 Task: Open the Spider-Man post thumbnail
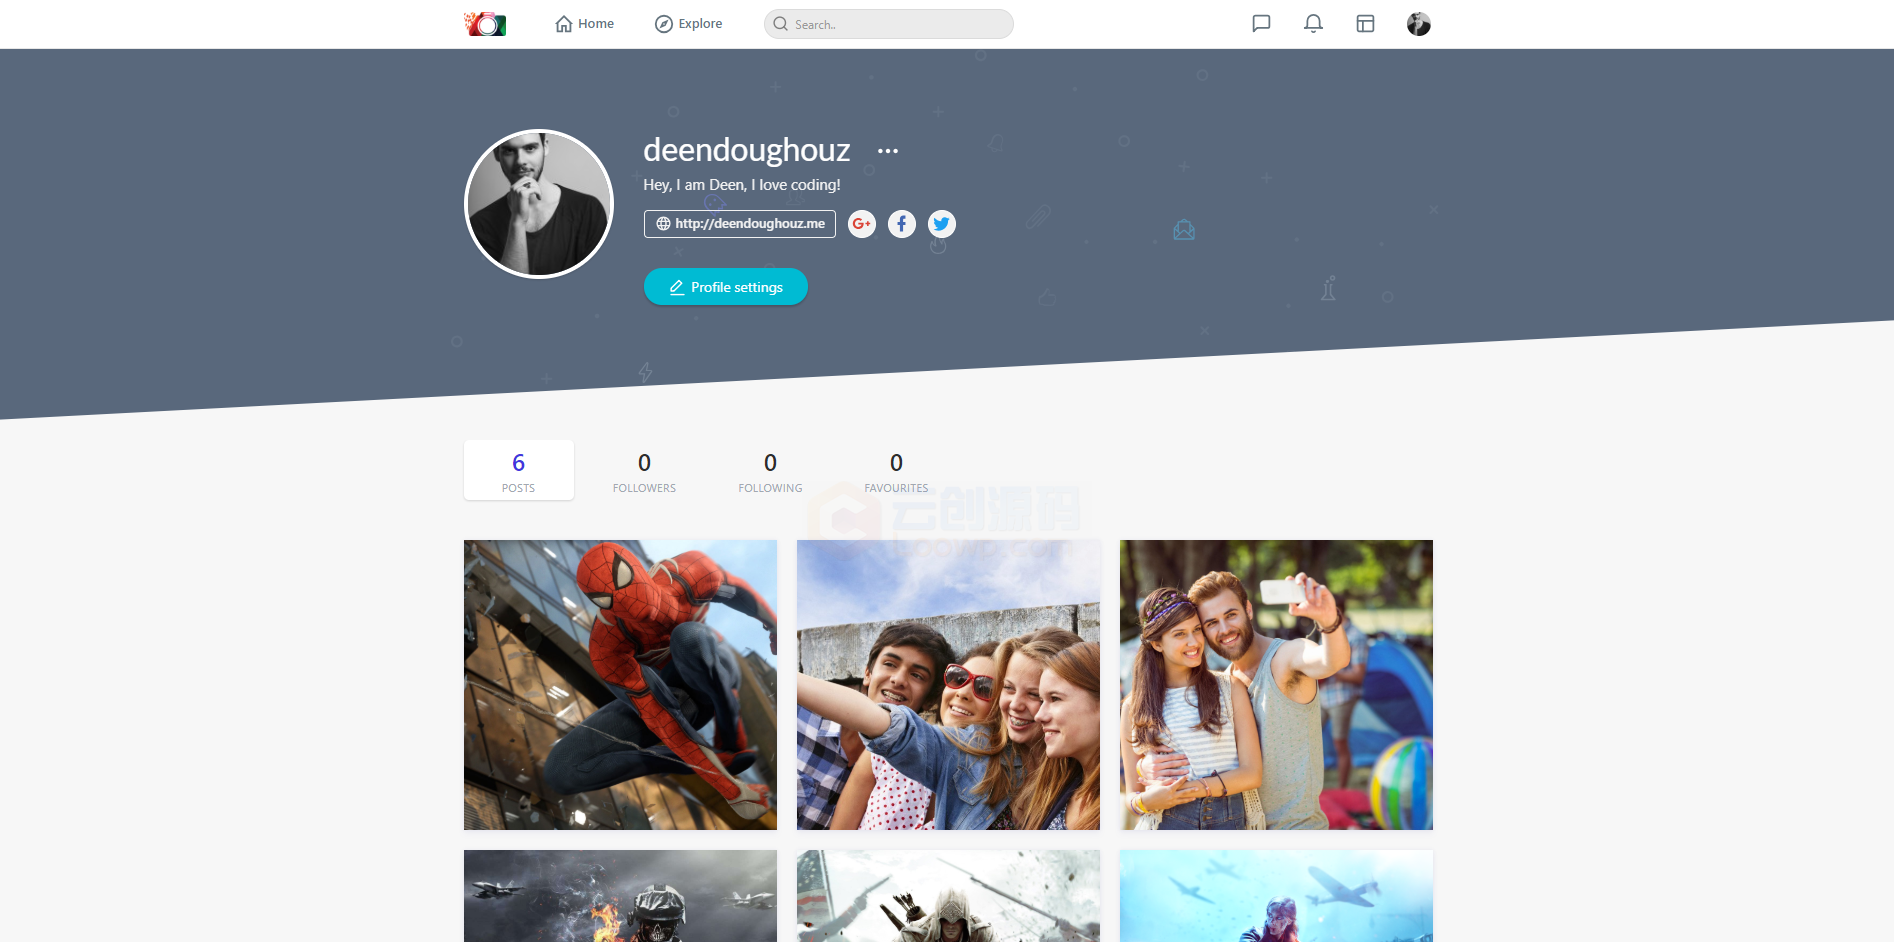620,685
